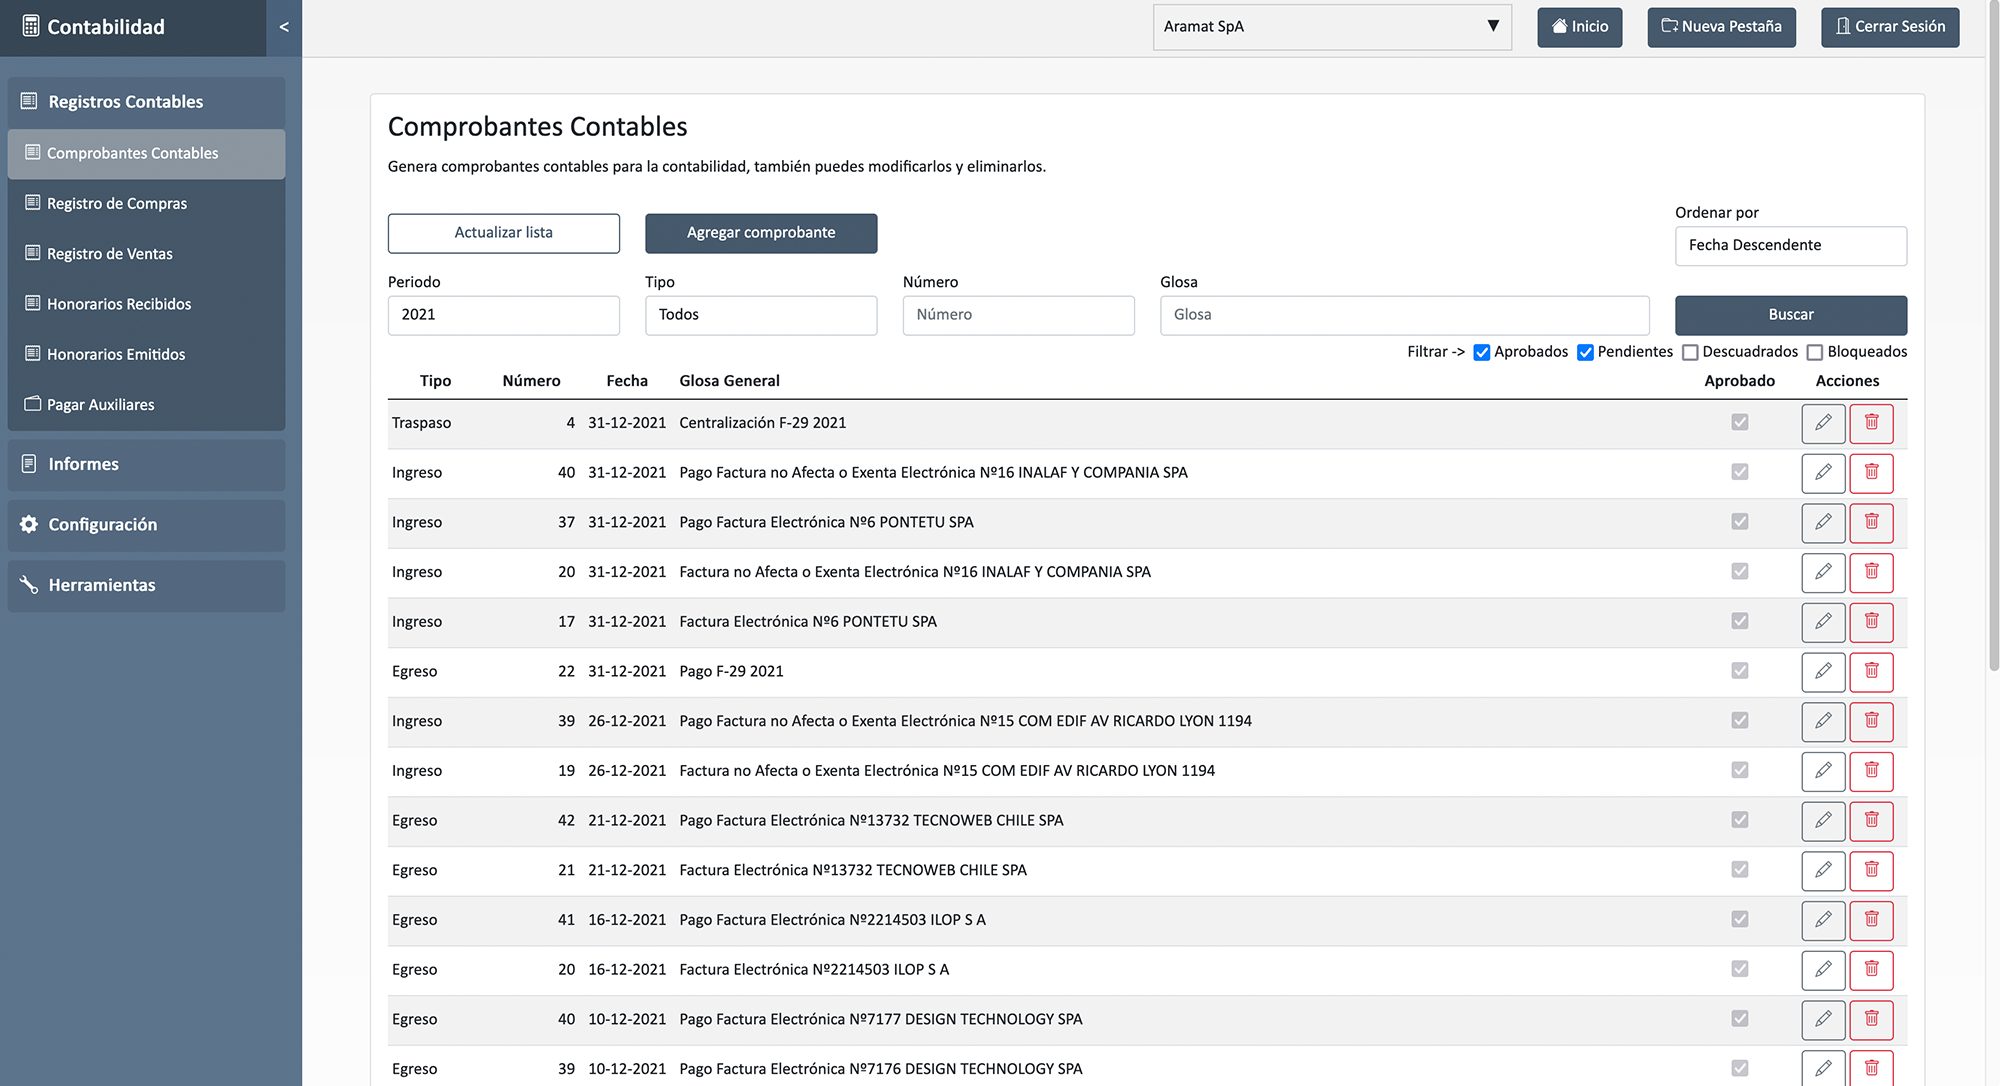The height and width of the screenshot is (1086, 2000).
Task: Delete Ingreso 19 RICARDO LYON entry
Action: (x=1871, y=771)
